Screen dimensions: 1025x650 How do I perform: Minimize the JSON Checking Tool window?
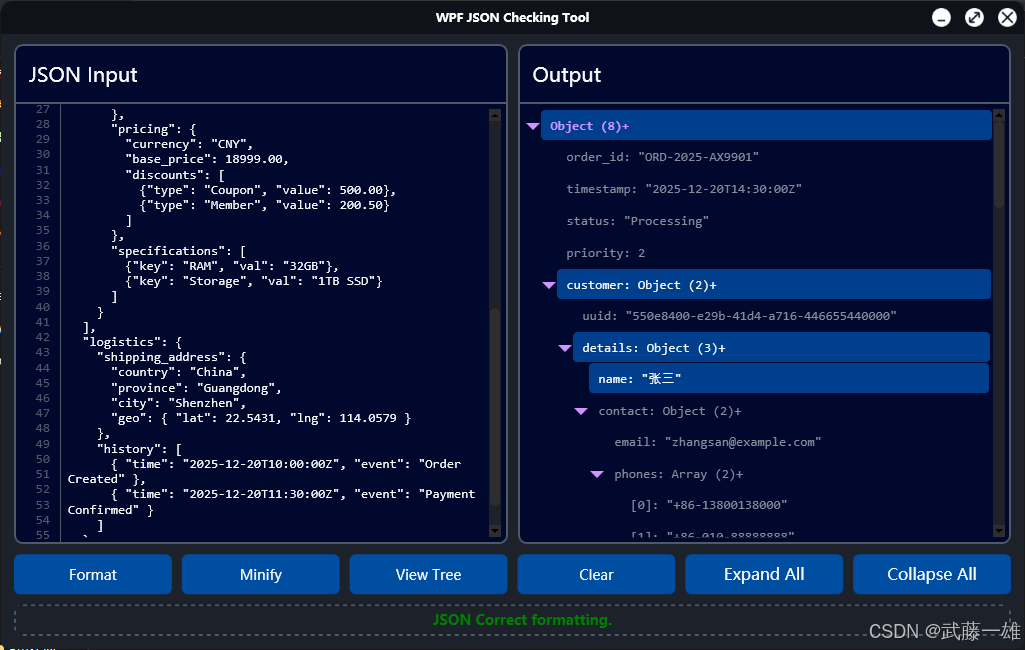[941, 18]
